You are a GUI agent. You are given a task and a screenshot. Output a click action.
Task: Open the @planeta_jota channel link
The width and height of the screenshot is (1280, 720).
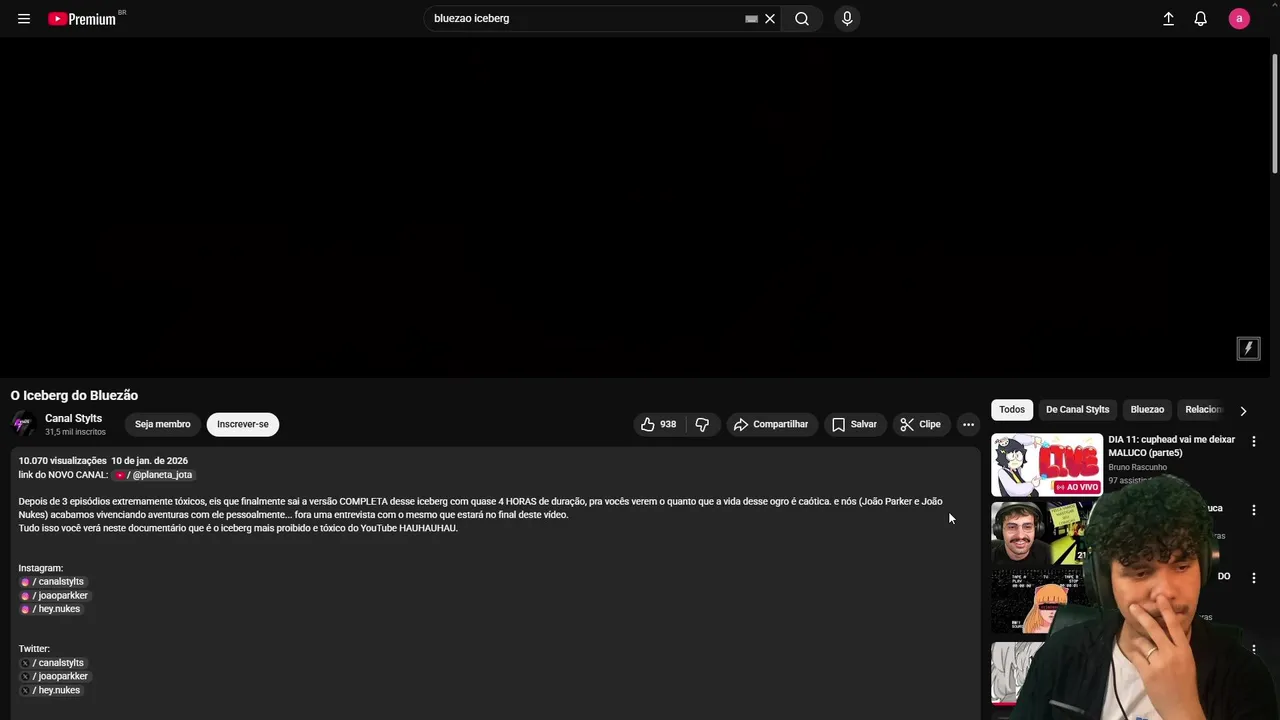click(x=153, y=475)
